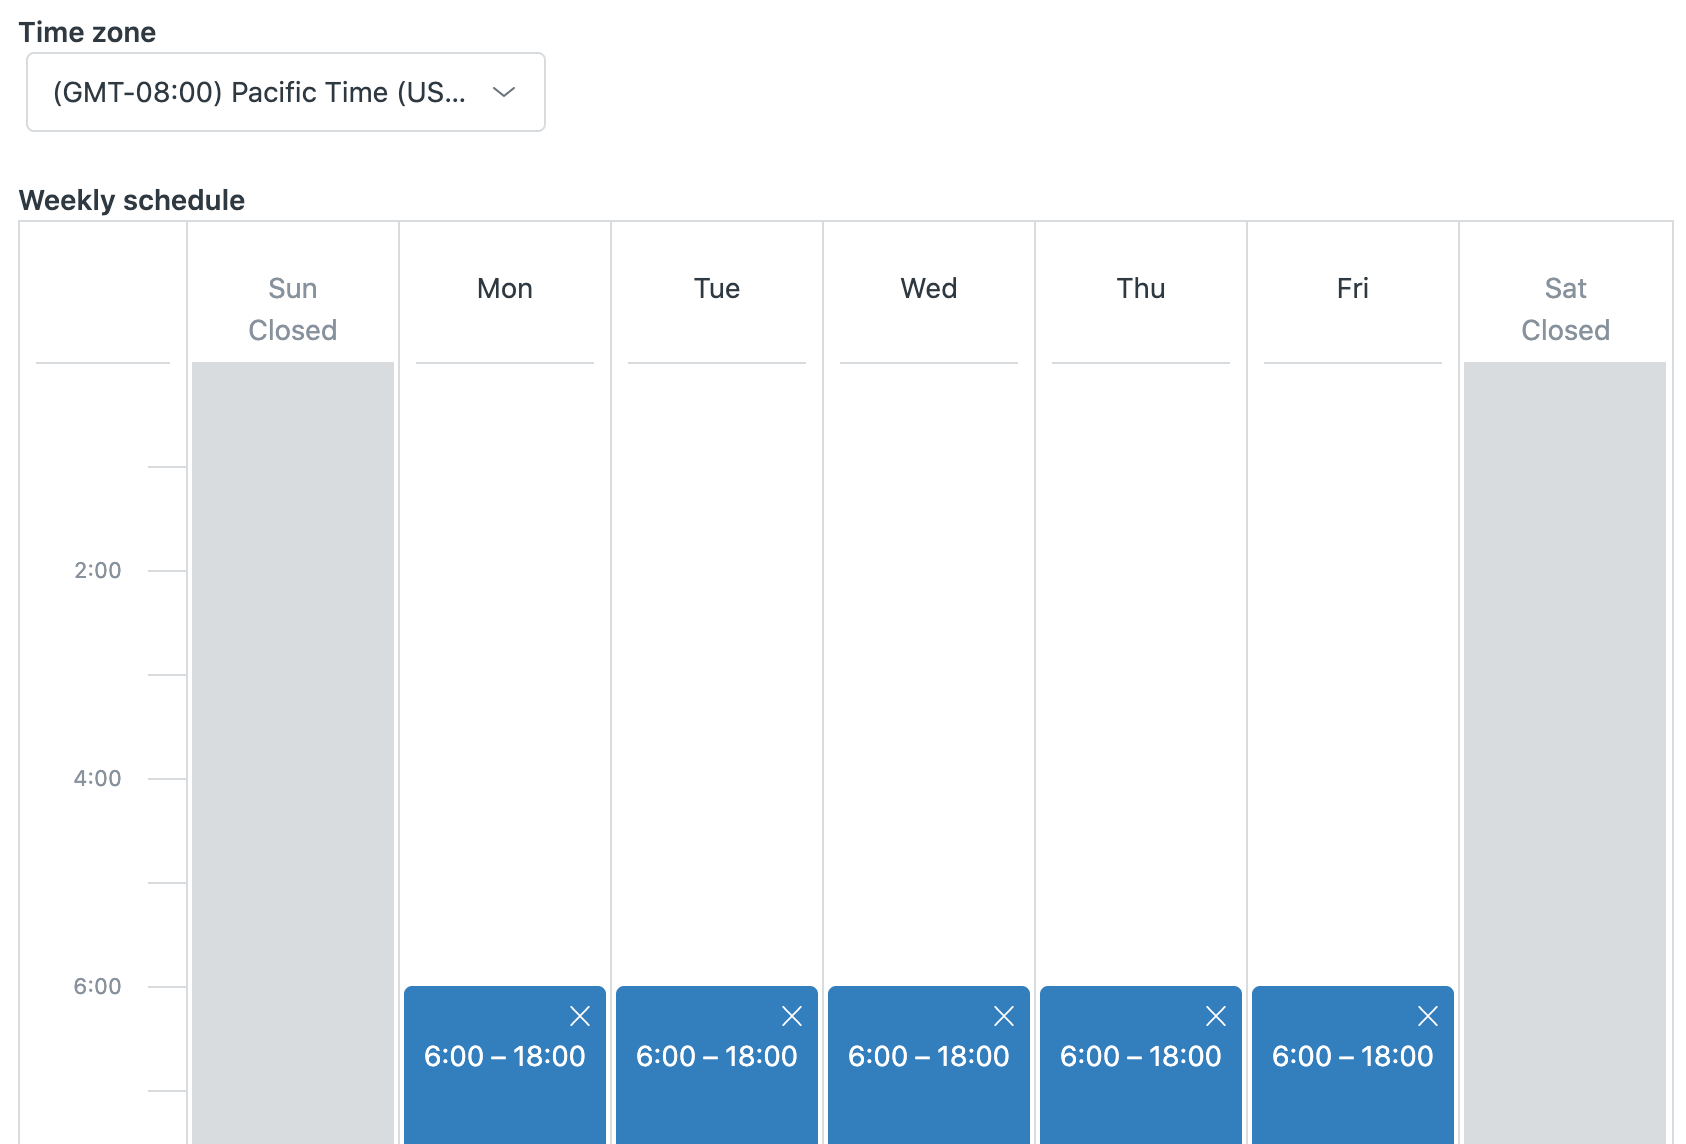1686x1144 pixels.
Task: Delete Tuesday's scheduled time block
Action: [x=791, y=1016]
